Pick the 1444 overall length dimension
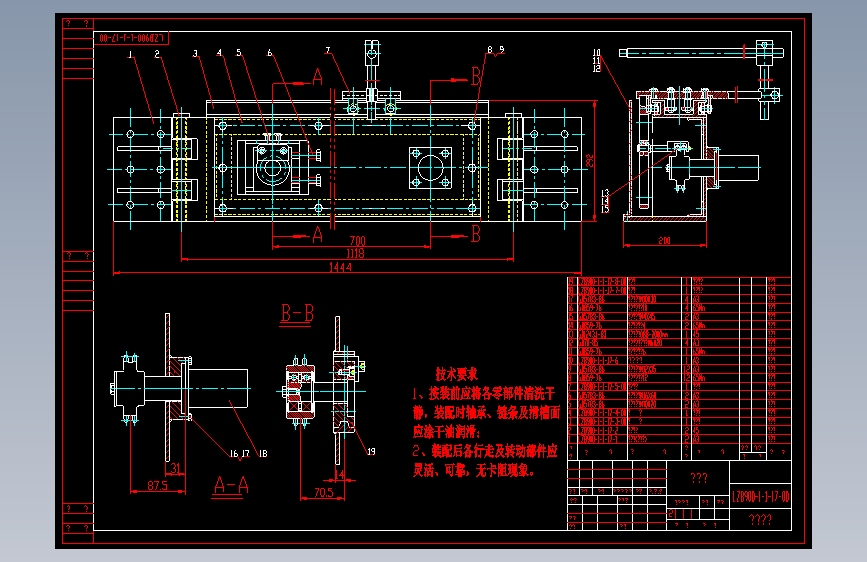Image resolution: width=867 pixels, height=562 pixels. click(x=341, y=267)
